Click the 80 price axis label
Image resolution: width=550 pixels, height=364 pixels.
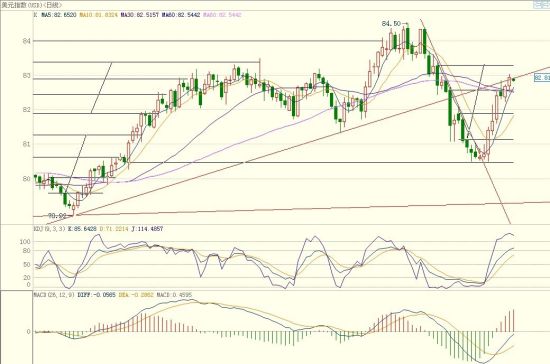(26, 179)
